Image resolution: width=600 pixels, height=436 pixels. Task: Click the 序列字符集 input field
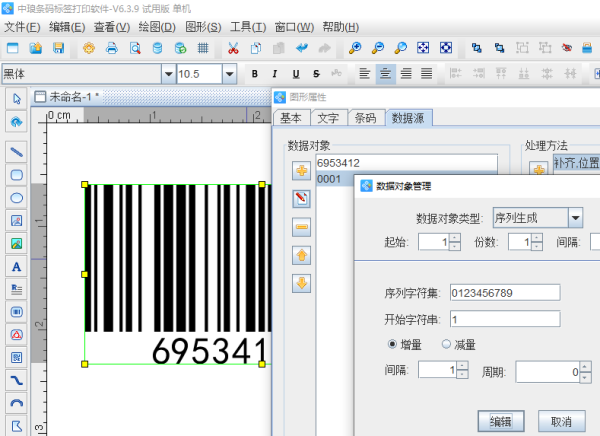505,293
